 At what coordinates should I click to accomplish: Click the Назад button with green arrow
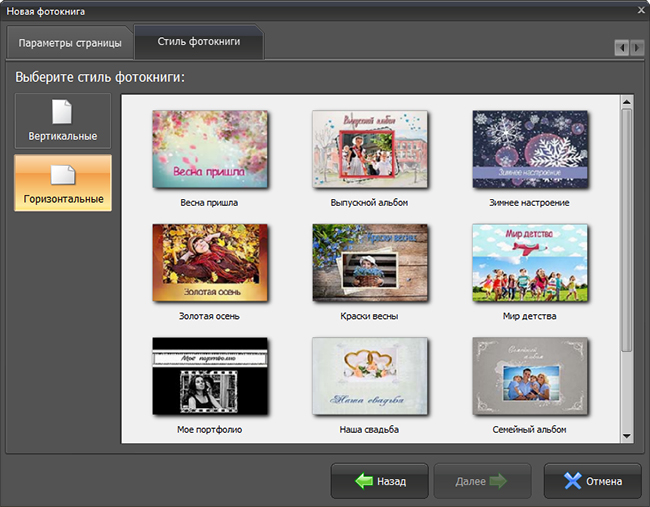pos(379,481)
